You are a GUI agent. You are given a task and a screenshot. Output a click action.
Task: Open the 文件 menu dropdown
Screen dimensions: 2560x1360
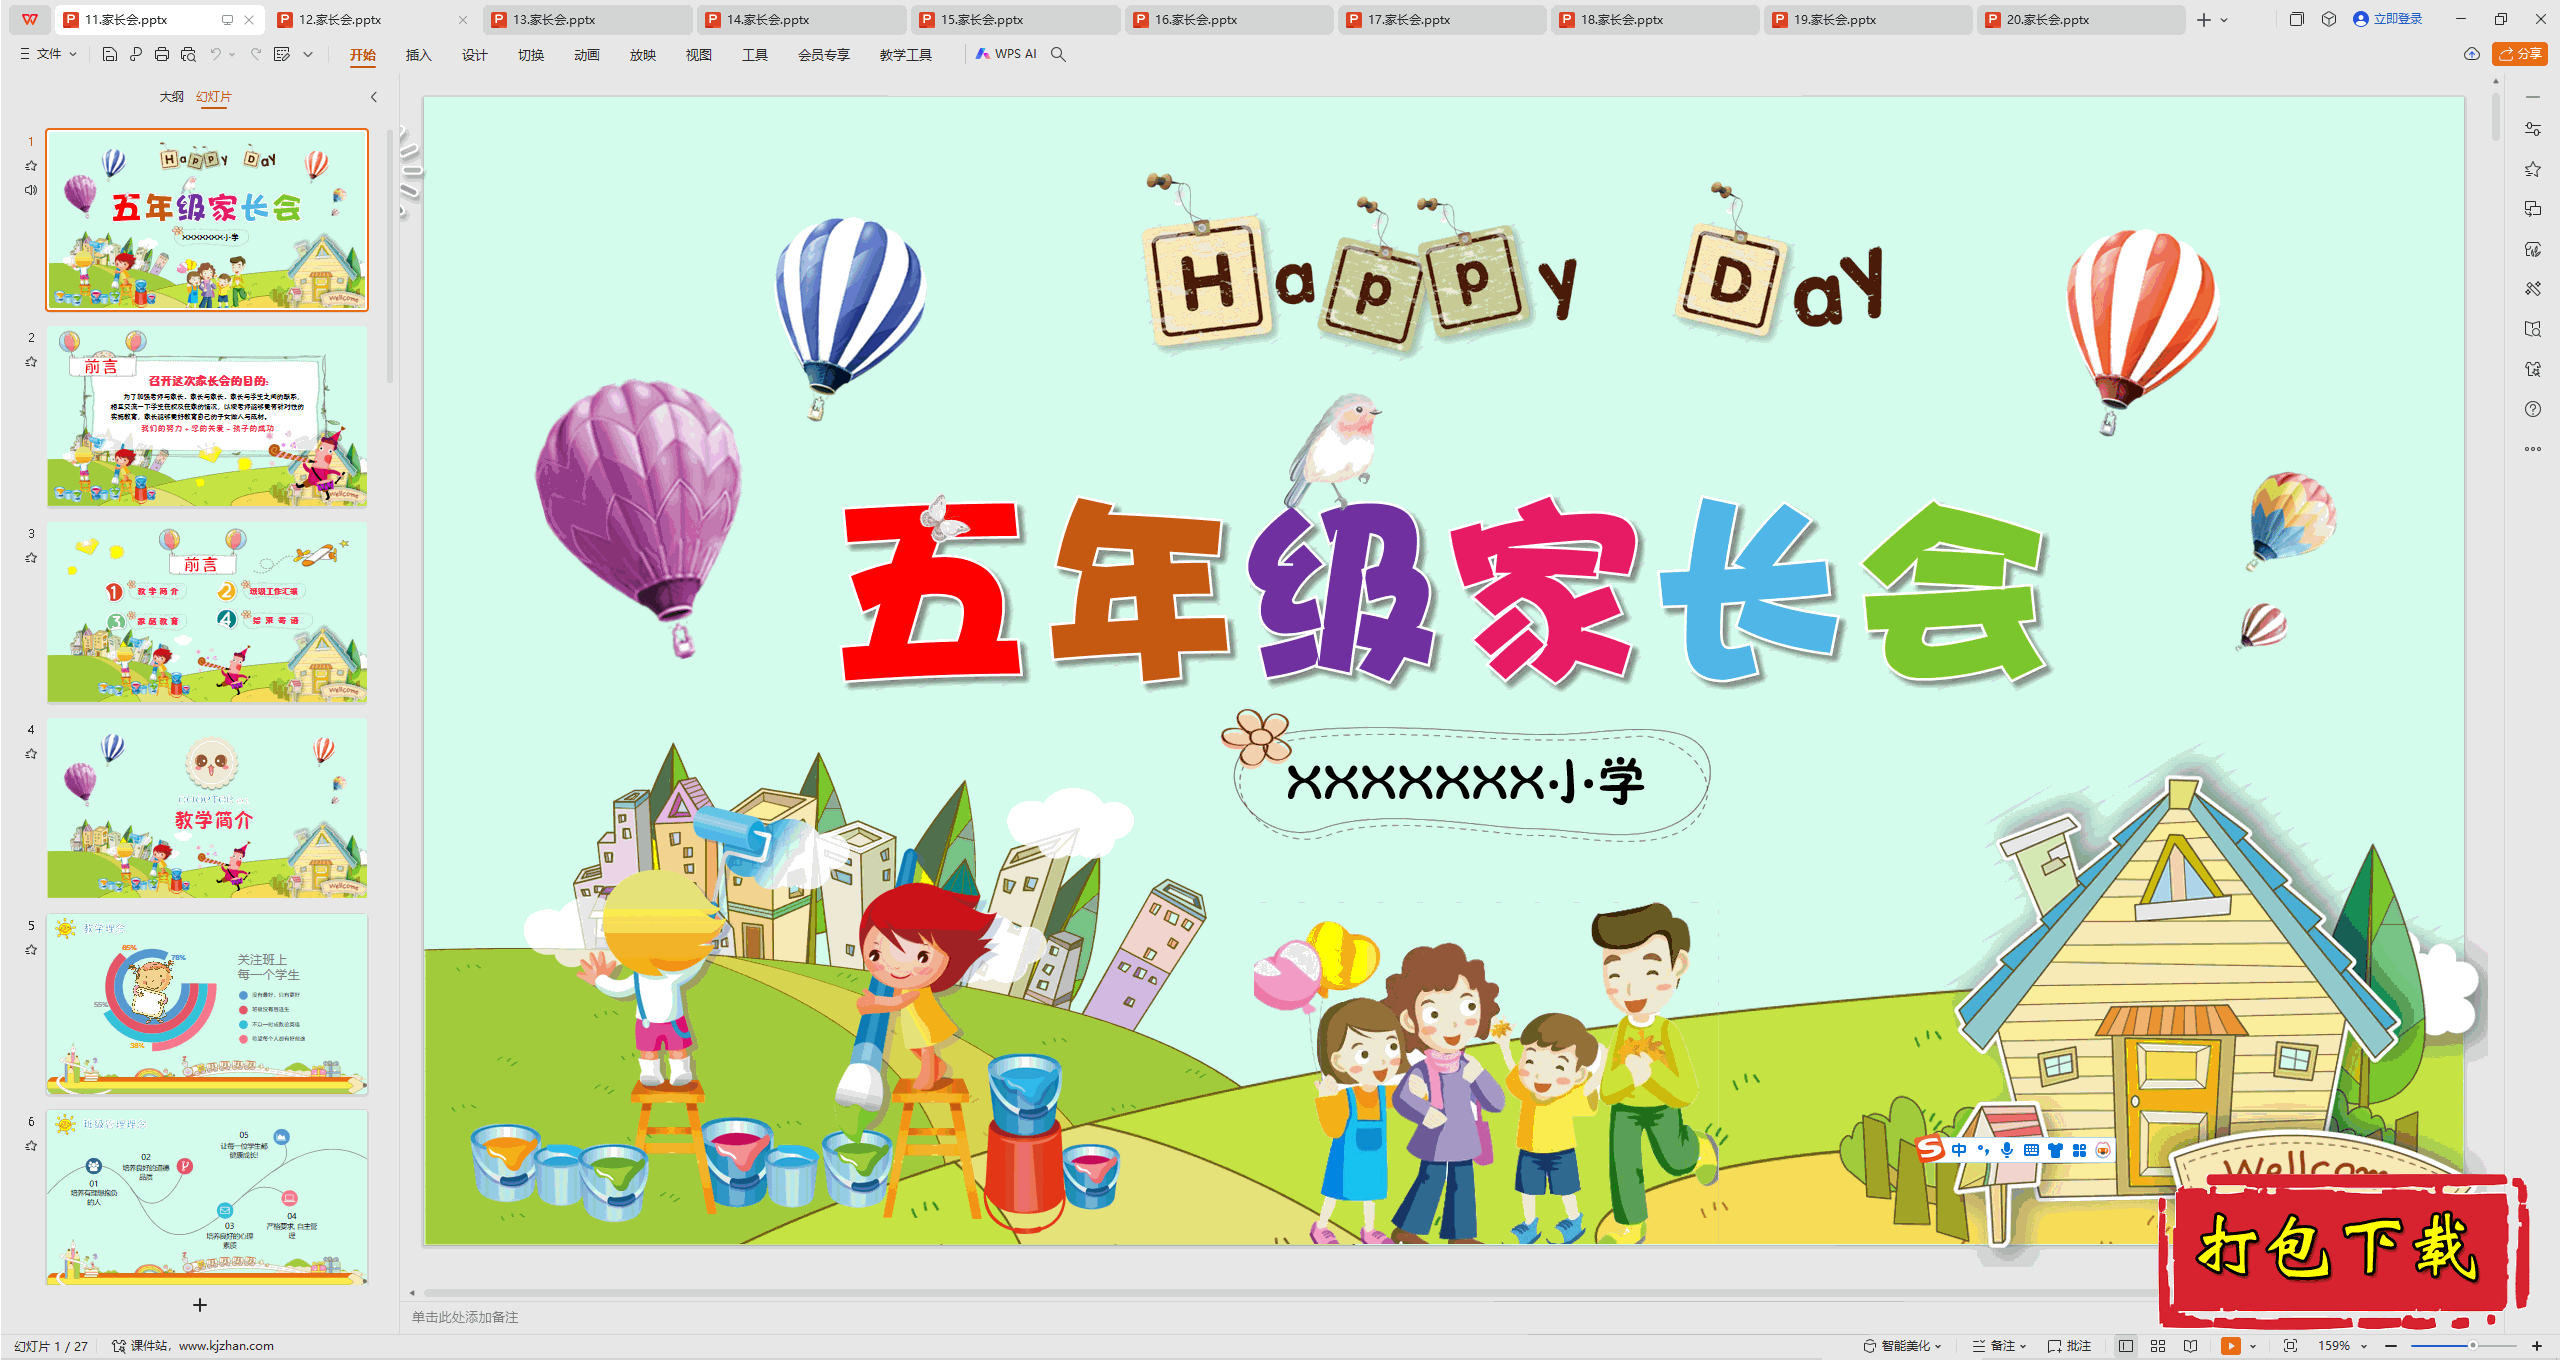[x=48, y=54]
